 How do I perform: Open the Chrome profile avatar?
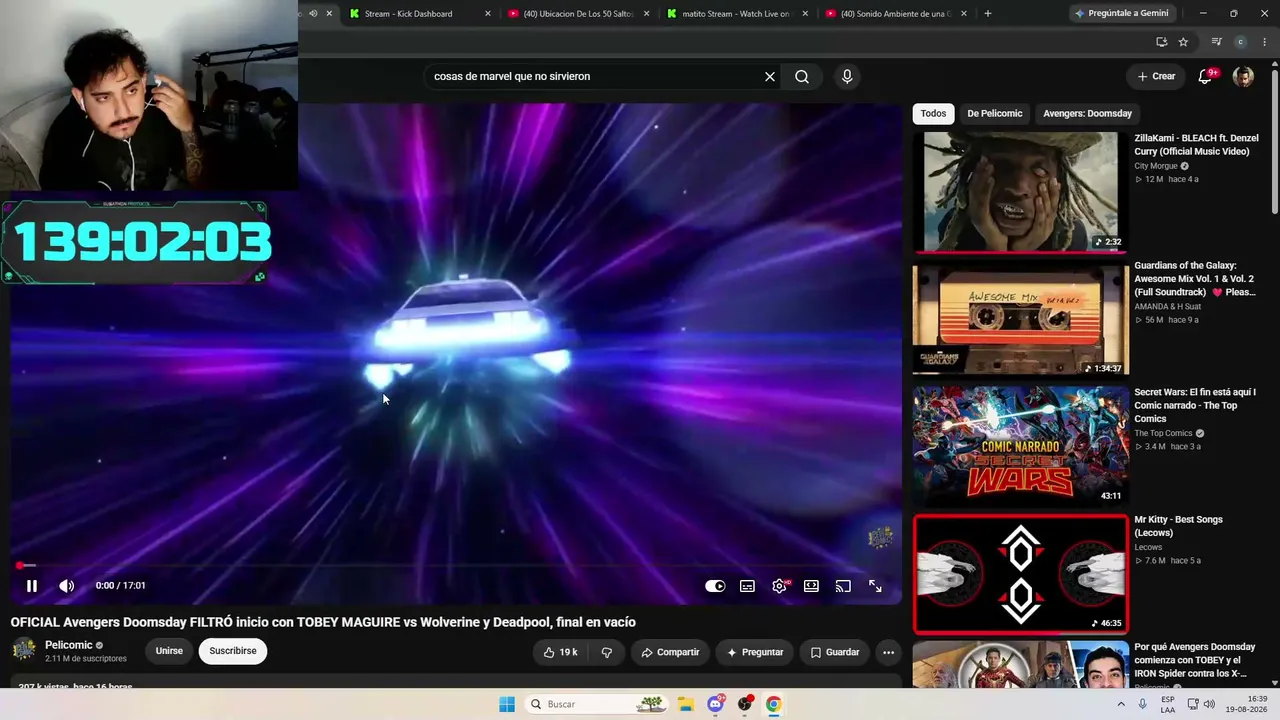click(x=1241, y=42)
